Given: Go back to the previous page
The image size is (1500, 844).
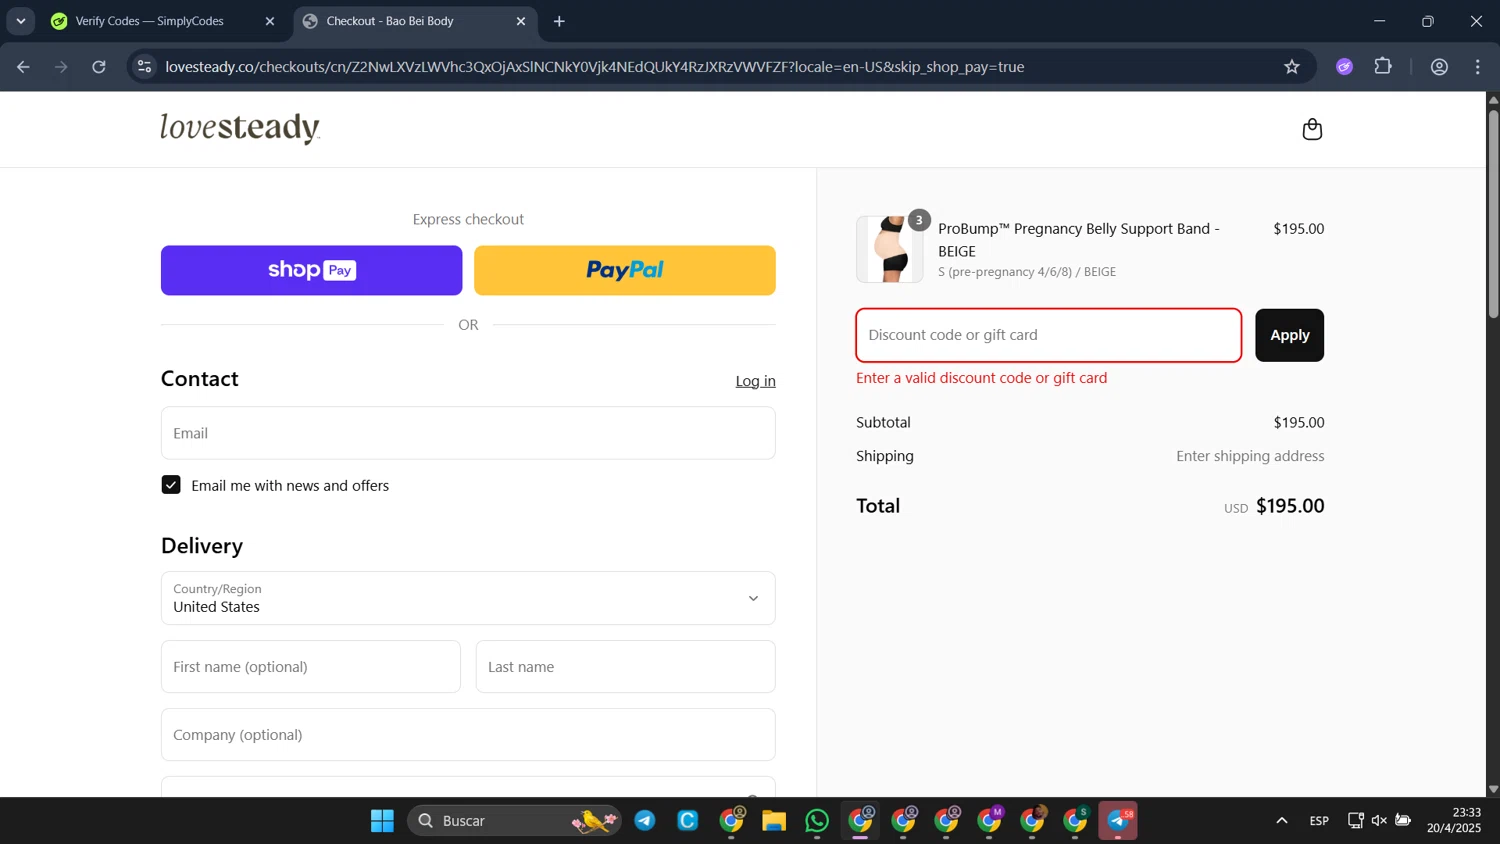Looking at the screenshot, I should [x=23, y=67].
